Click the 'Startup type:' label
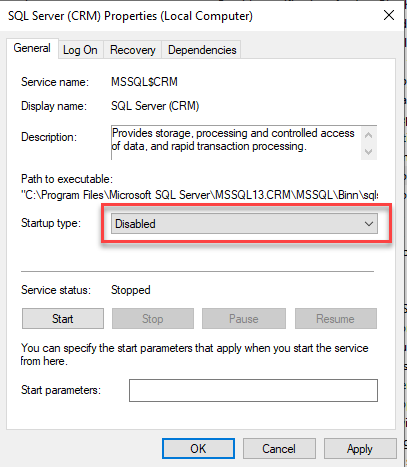 [51, 223]
